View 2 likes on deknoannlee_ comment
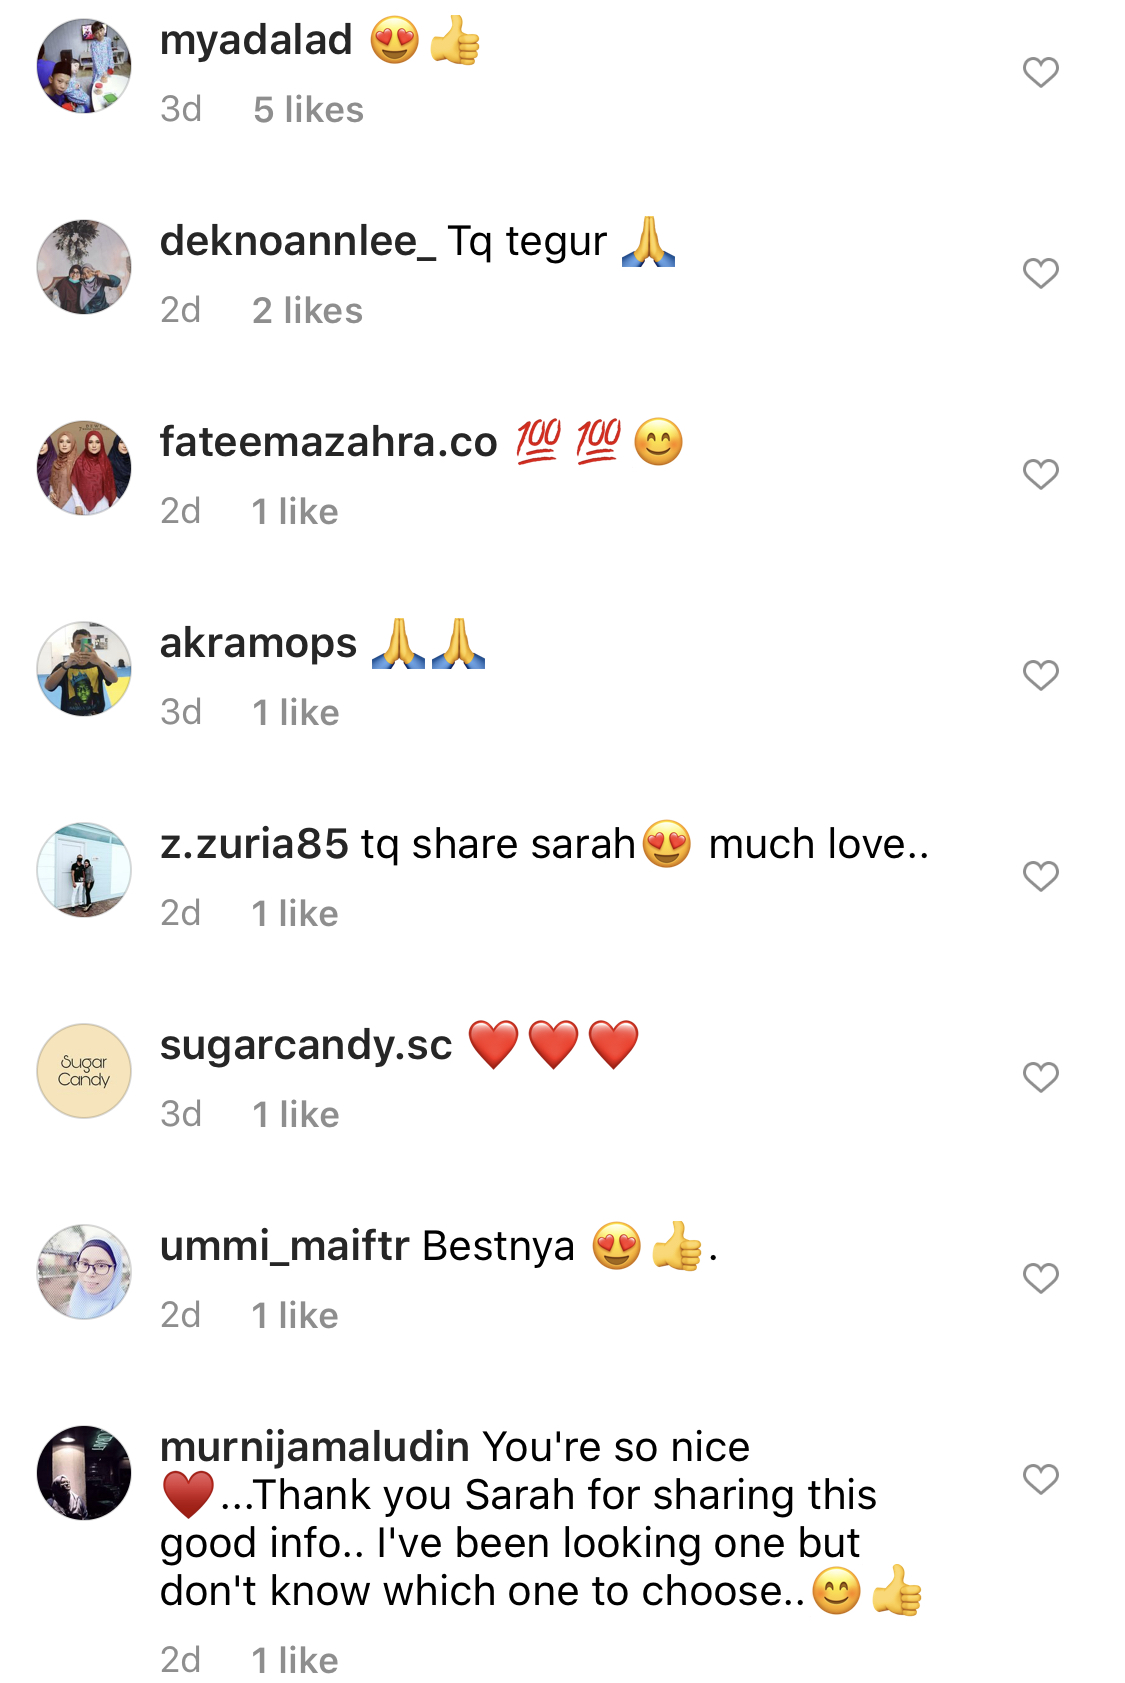Screen dimensions: 1125x1683 click(x=307, y=311)
